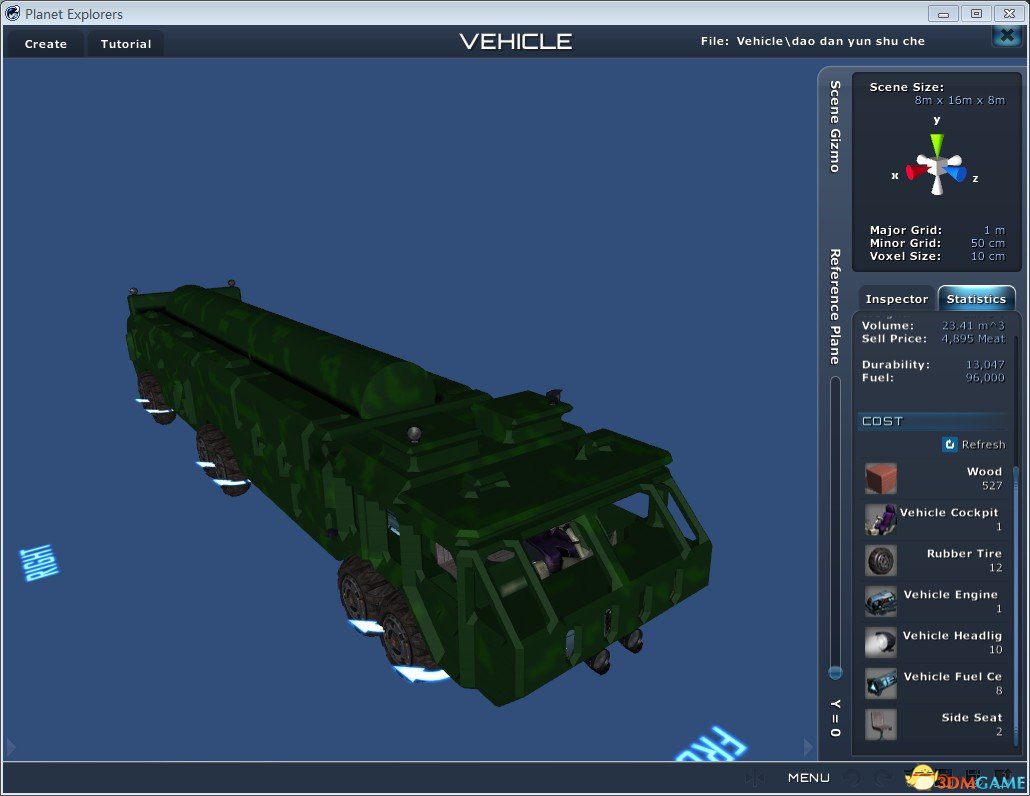The image size is (1030, 796).
Task: Click the Rubber Tire part icon
Action: [881, 560]
